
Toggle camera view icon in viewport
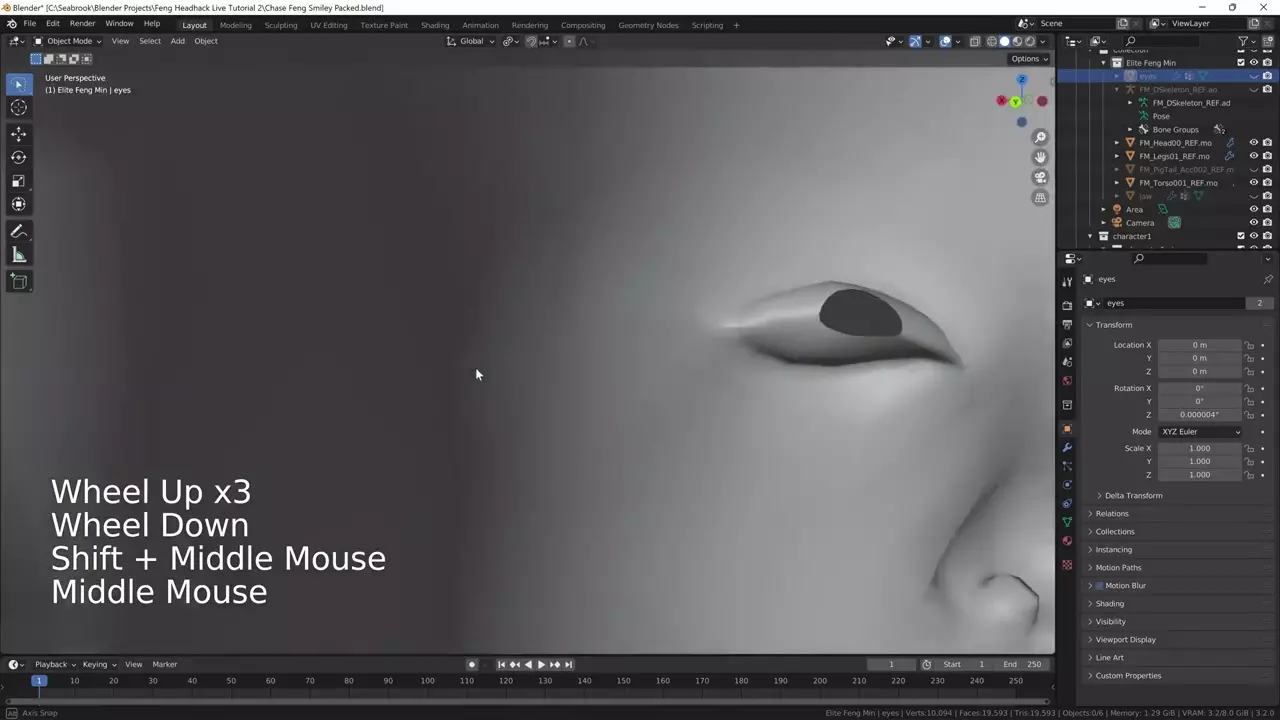pos(1040,177)
